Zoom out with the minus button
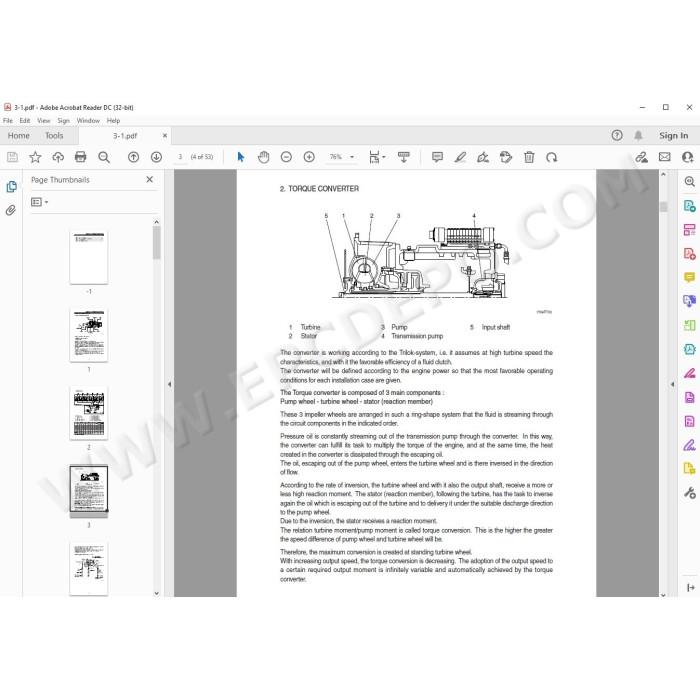The width and height of the screenshot is (700, 700). pos(286,157)
